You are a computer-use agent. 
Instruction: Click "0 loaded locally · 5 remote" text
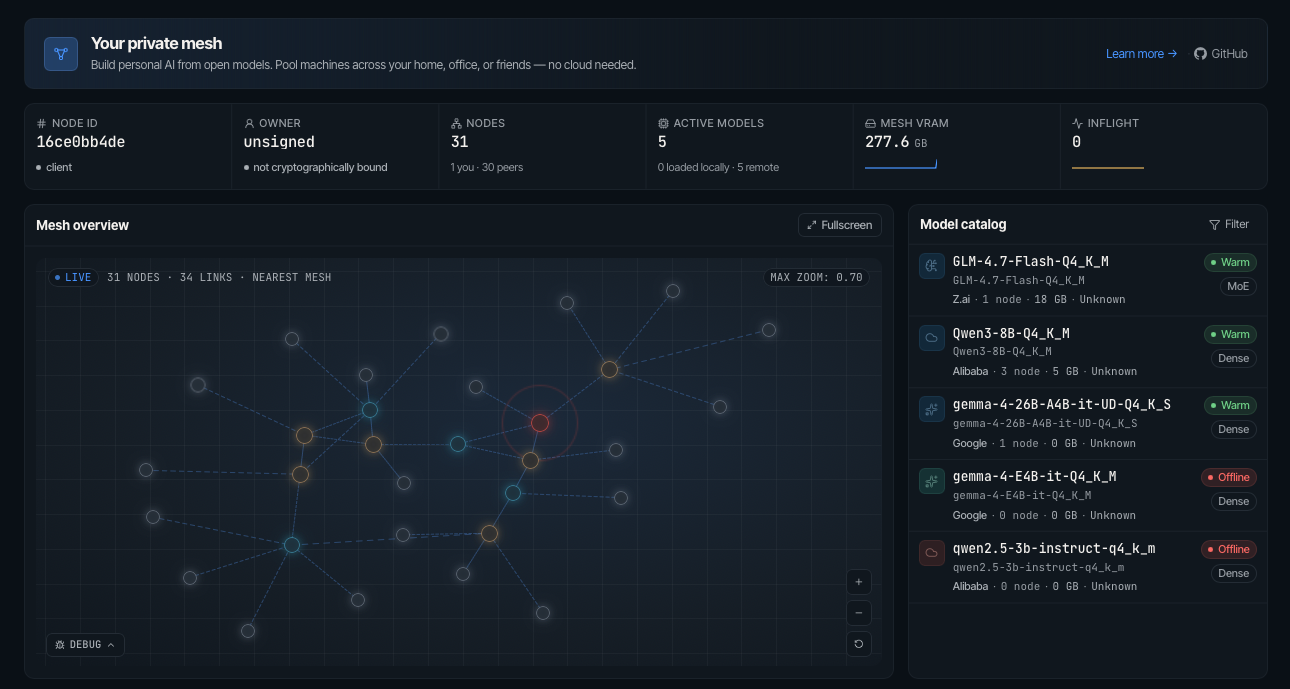point(718,167)
